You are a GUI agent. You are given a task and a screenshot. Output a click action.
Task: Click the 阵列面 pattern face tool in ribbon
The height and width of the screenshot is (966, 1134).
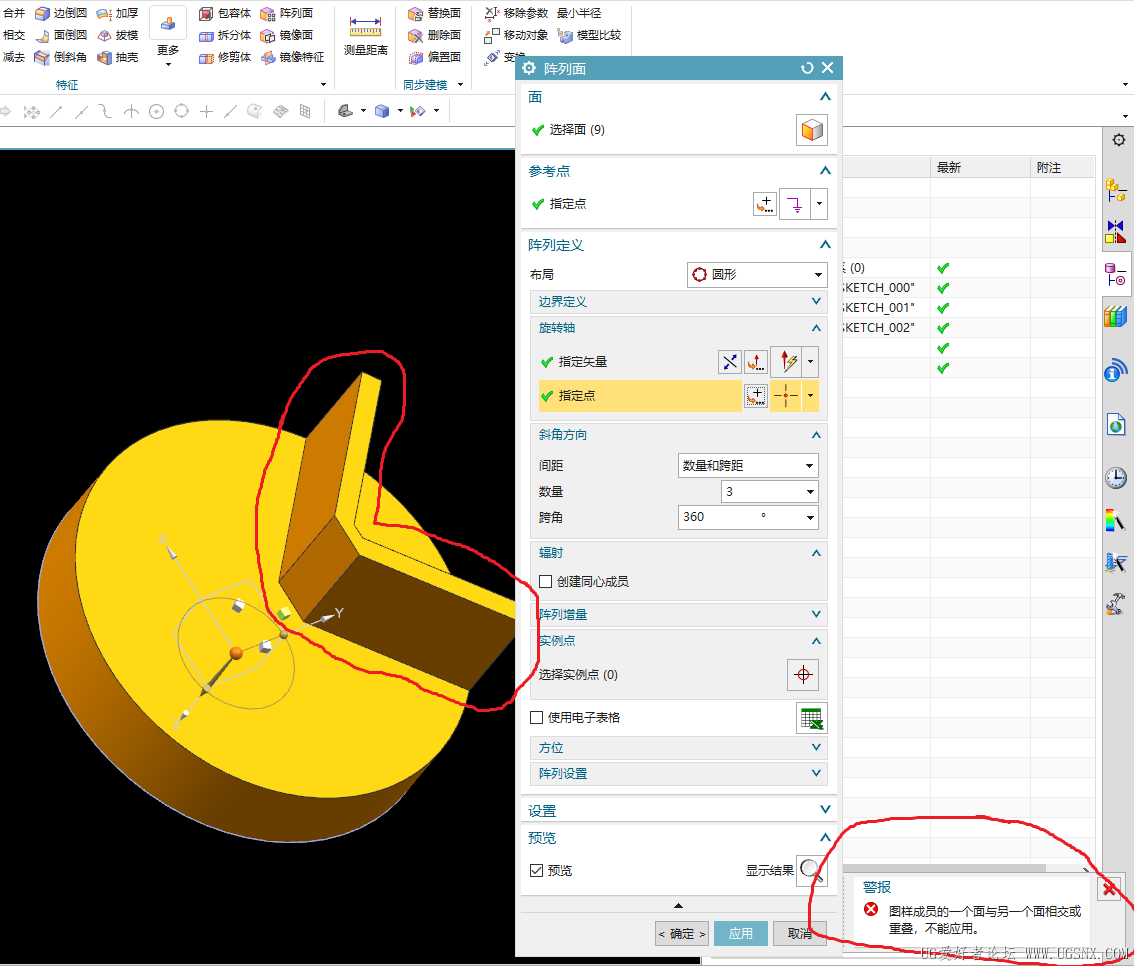click(286, 13)
